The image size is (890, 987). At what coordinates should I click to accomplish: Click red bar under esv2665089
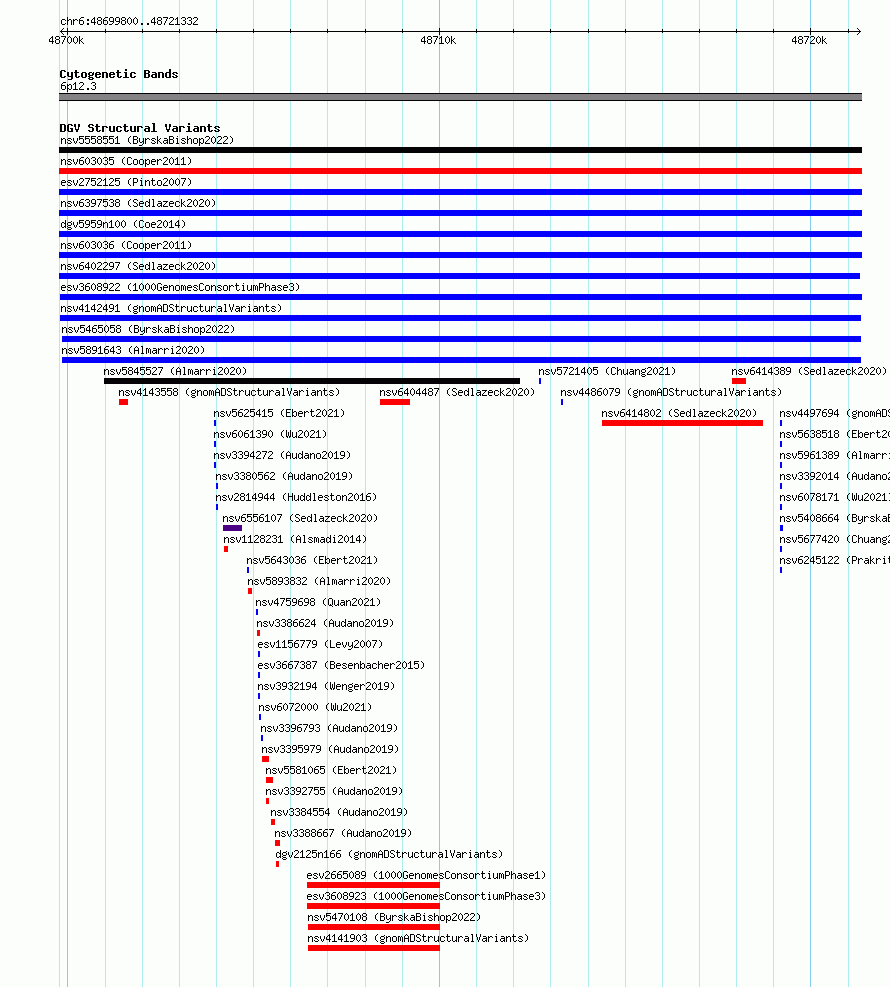[x=373, y=885]
